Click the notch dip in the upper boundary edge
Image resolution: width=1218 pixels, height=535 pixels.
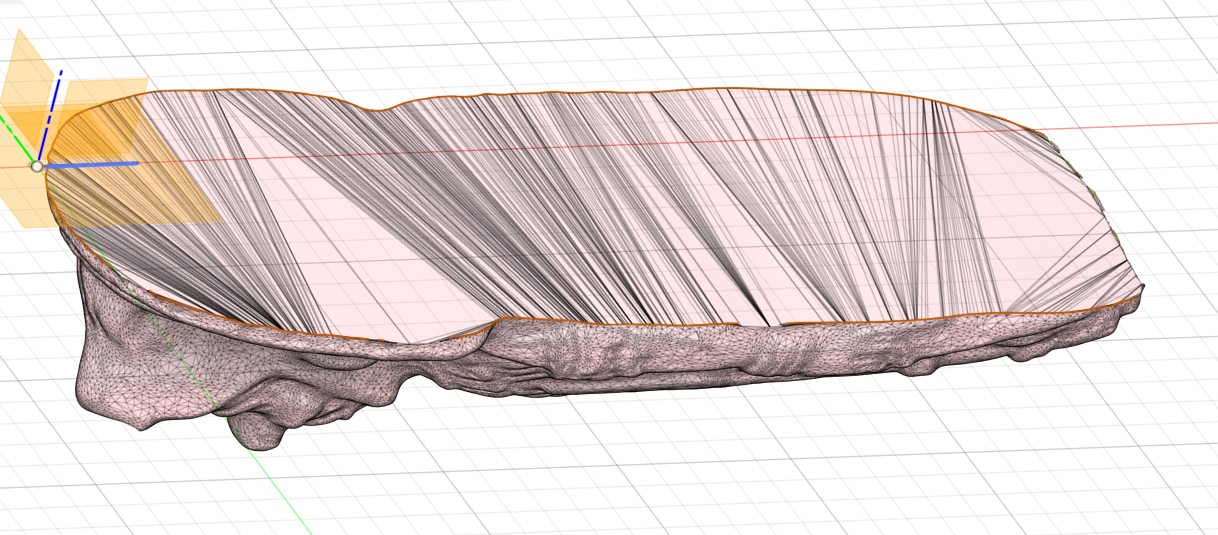pos(373,107)
